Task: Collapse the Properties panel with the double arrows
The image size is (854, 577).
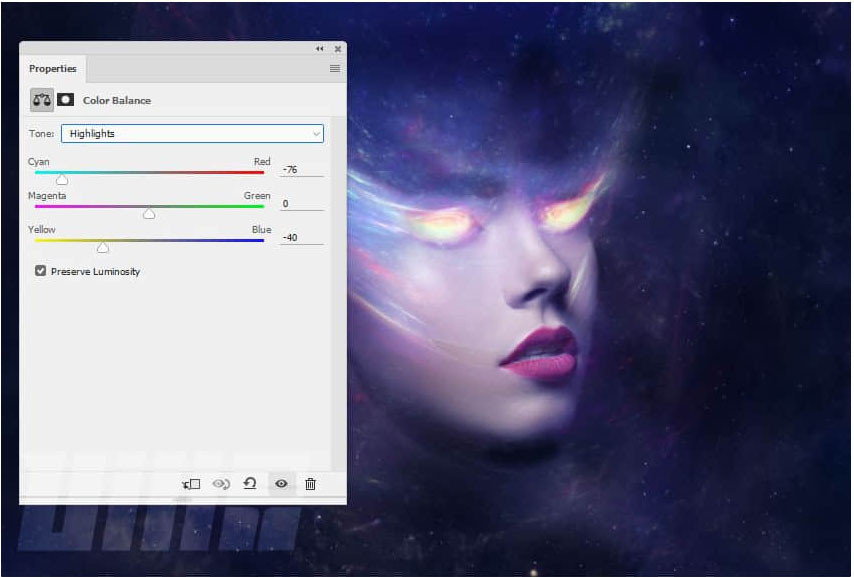Action: click(320, 49)
